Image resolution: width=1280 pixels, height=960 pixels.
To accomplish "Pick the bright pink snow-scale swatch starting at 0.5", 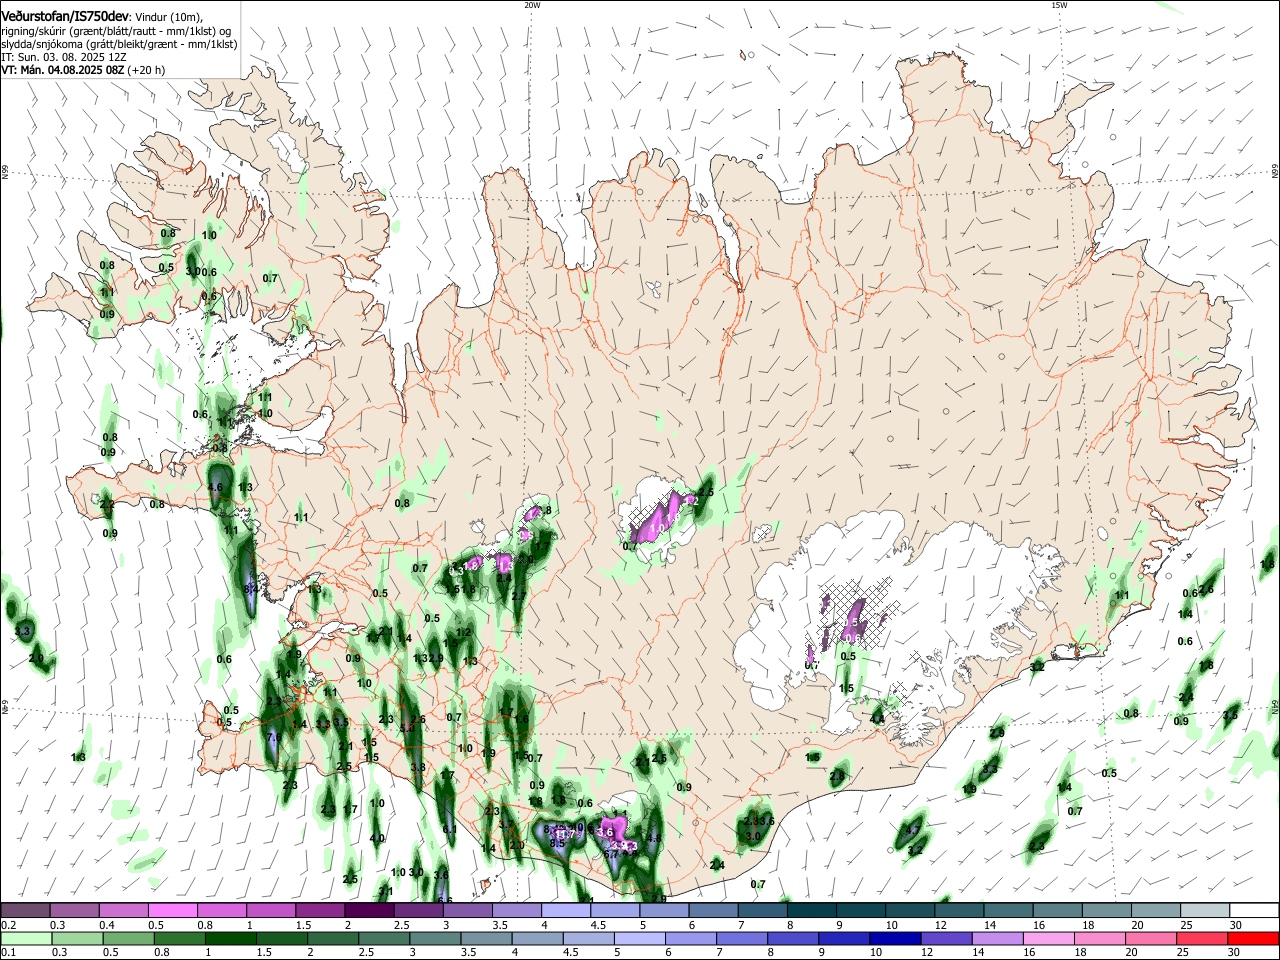I will (172, 911).
